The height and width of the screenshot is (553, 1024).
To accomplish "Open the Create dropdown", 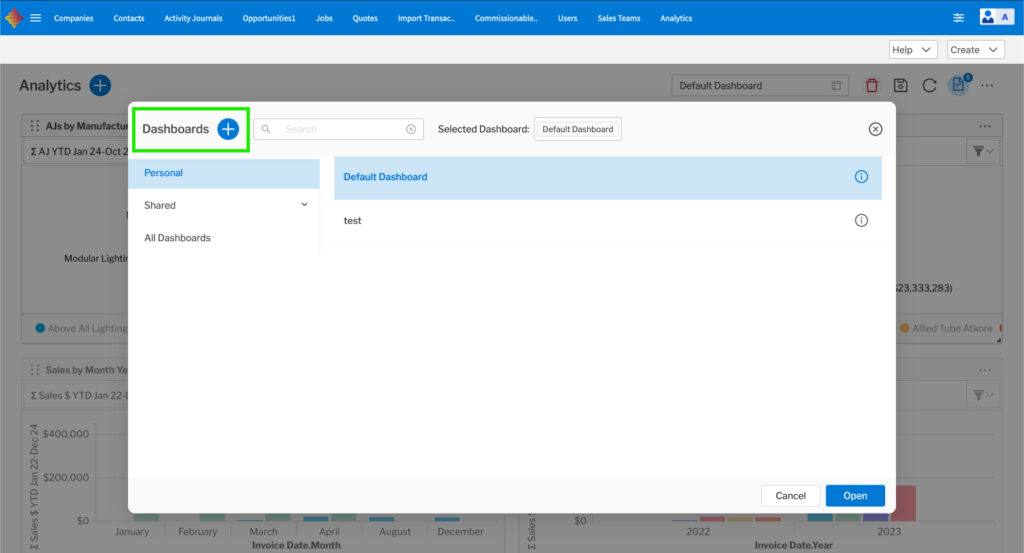I will click(975, 50).
